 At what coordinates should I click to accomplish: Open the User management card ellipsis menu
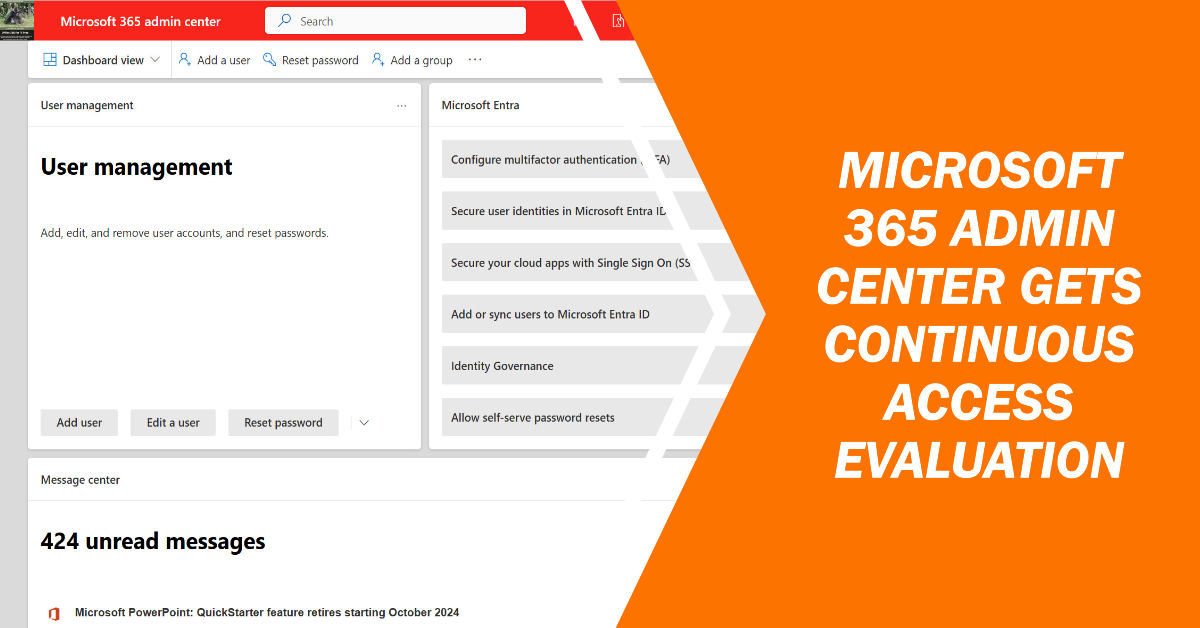[x=401, y=106]
